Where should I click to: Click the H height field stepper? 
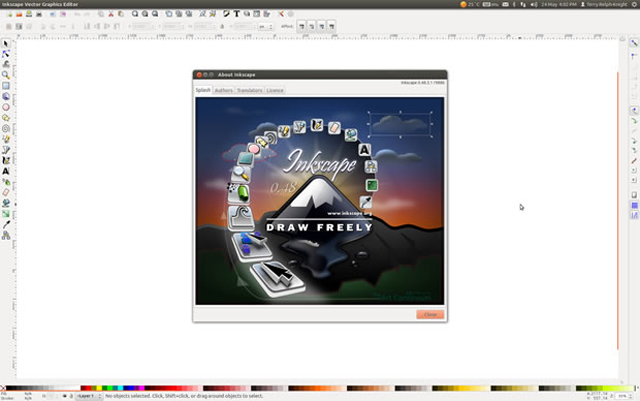(x=252, y=27)
